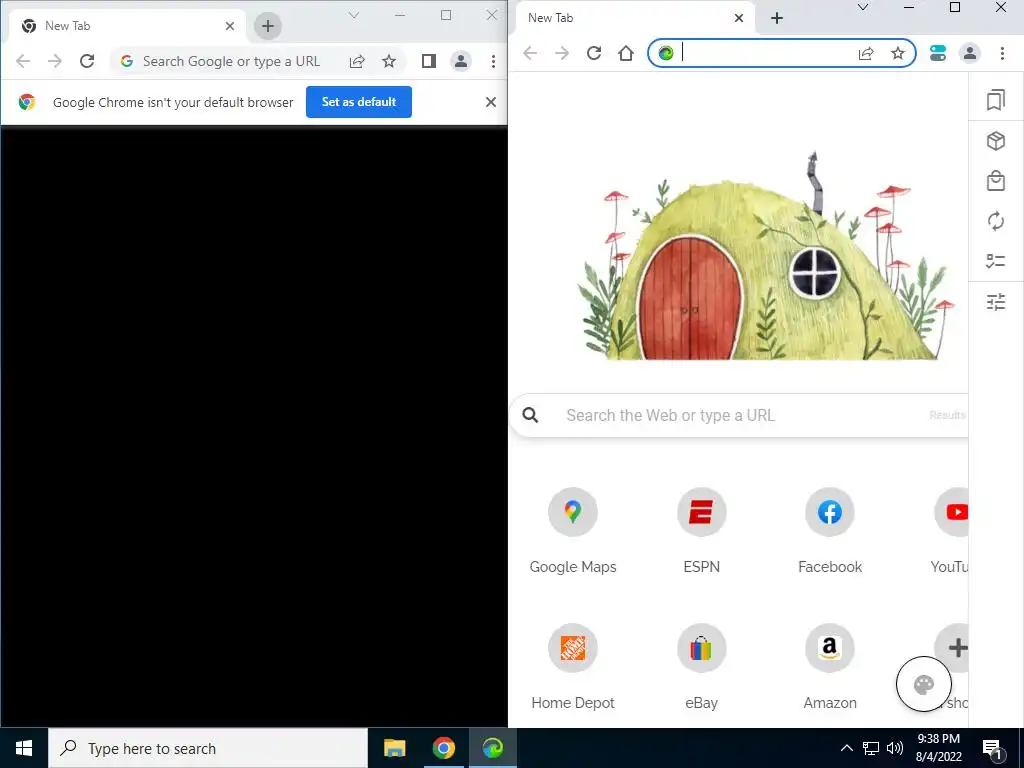Open eBay shortcut
Viewport: 1024px width, 768px height.
coord(701,648)
